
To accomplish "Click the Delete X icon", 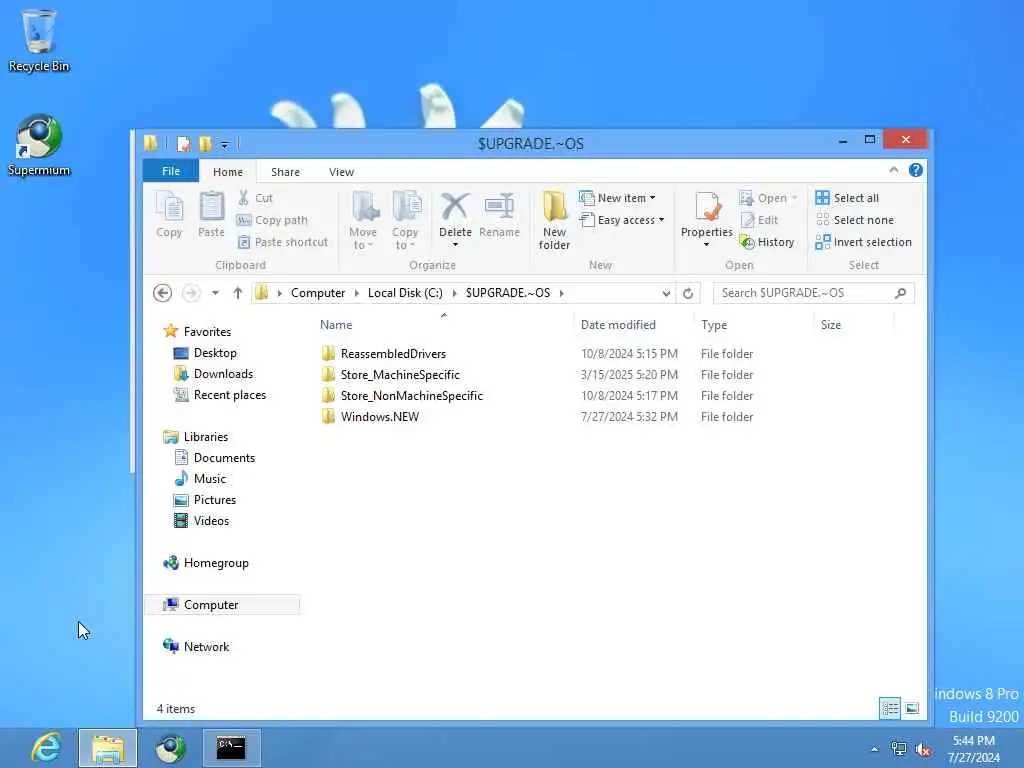I will click(455, 207).
